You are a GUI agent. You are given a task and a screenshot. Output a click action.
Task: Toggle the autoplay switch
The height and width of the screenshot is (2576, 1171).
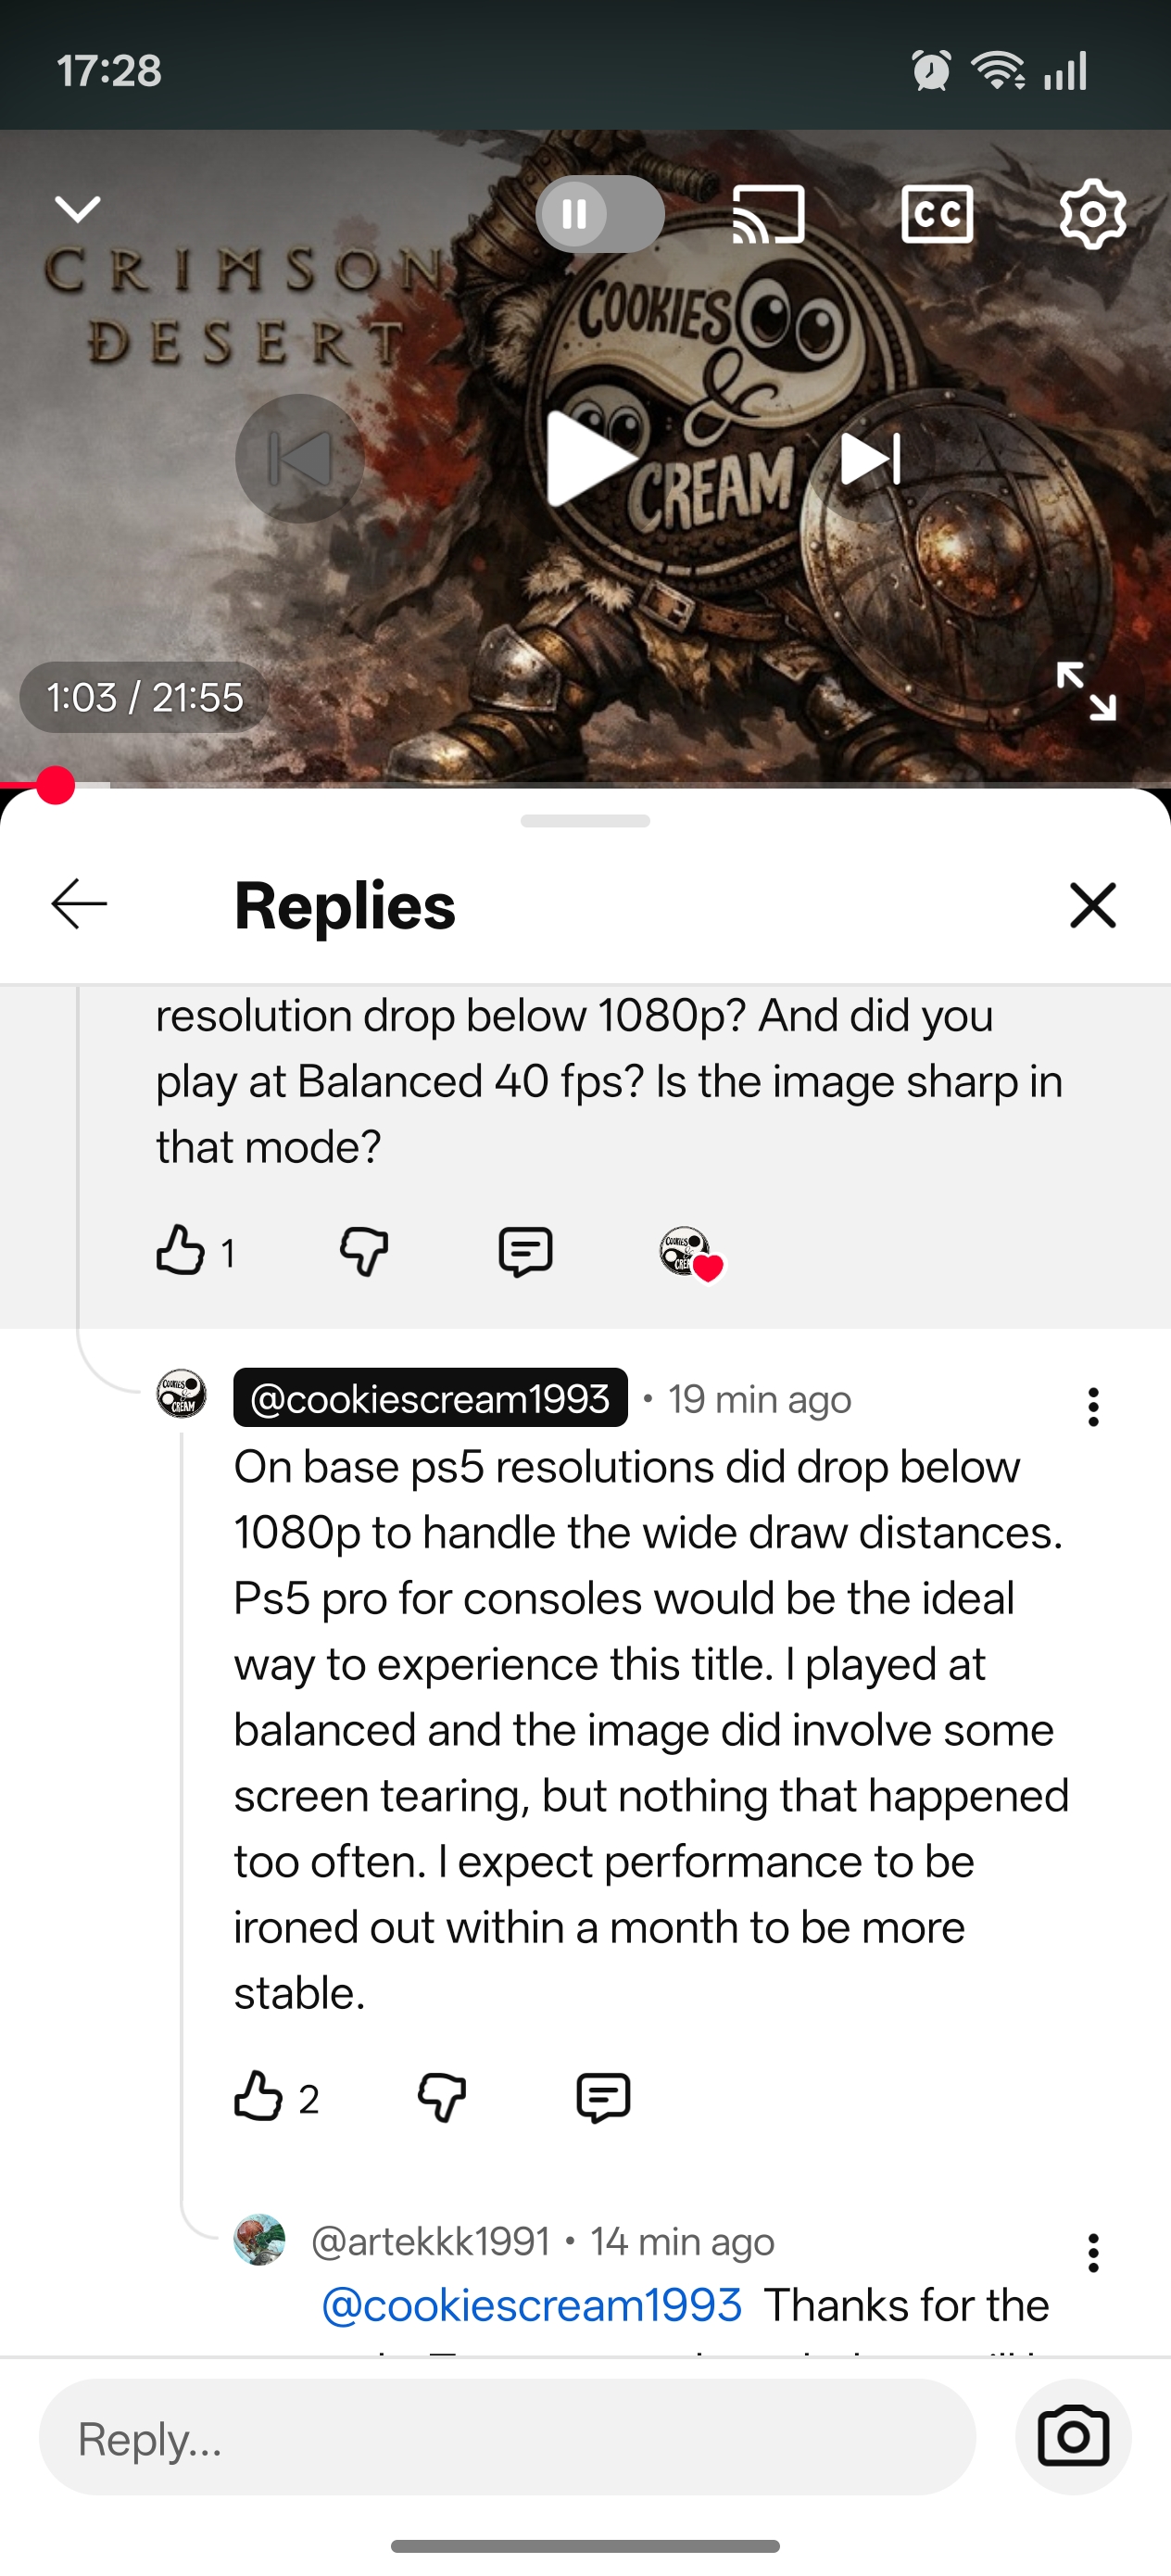pyautogui.click(x=600, y=214)
